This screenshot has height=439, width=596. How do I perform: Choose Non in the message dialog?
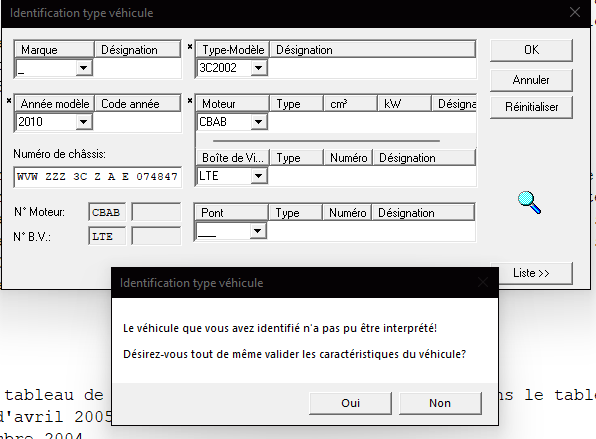click(x=440, y=403)
